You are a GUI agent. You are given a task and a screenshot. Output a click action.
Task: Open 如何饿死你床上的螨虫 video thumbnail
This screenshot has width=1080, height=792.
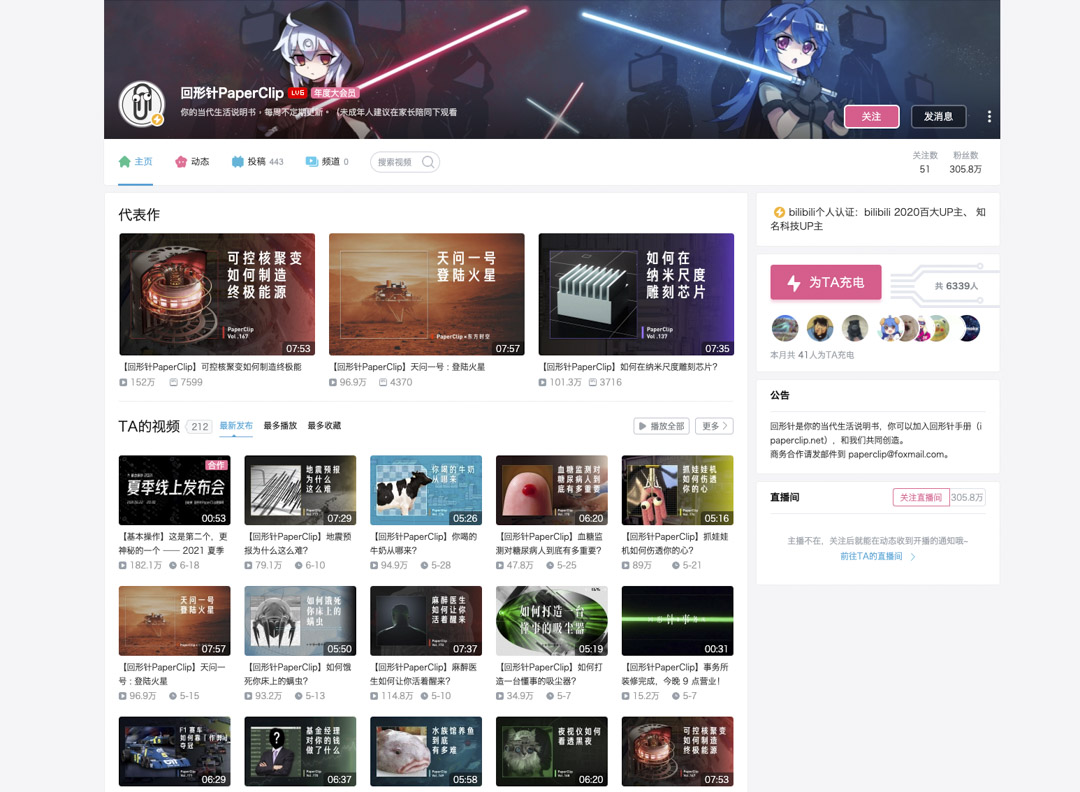click(300, 621)
